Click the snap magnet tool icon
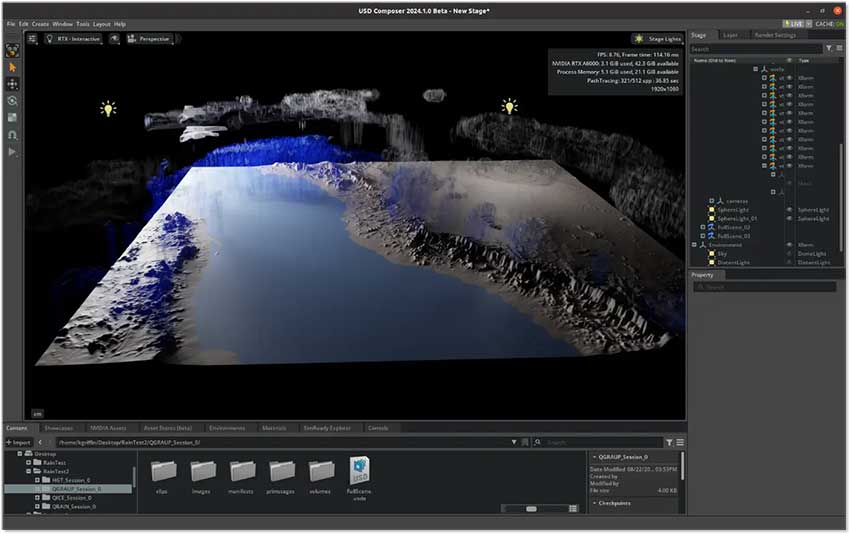The image size is (850, 534). [x=13, y=135]
